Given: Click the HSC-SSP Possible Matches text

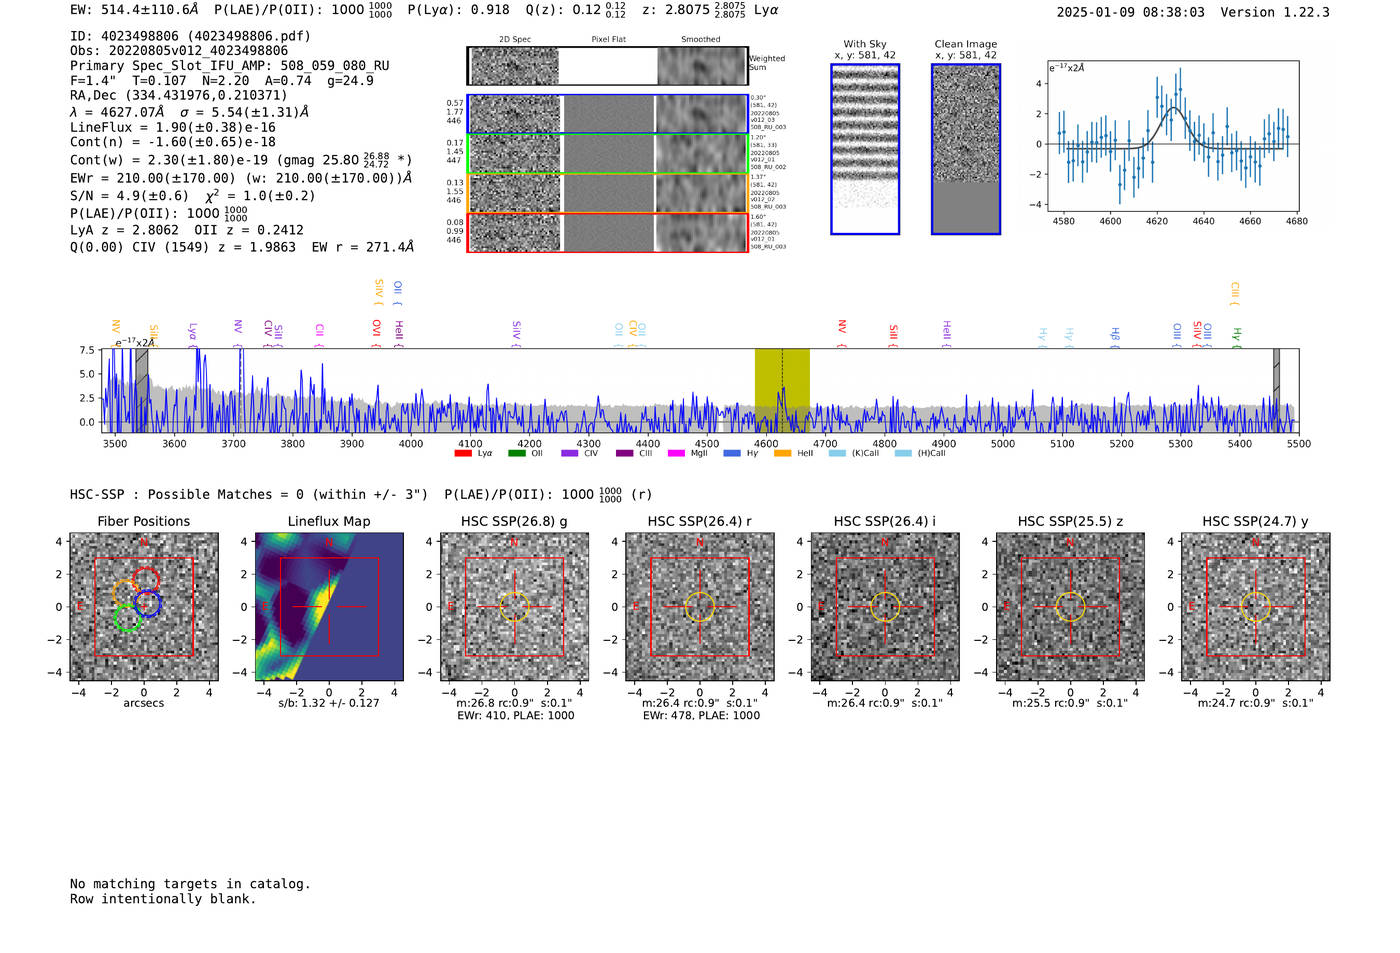Looking at the screenshot, I should 249,494.
